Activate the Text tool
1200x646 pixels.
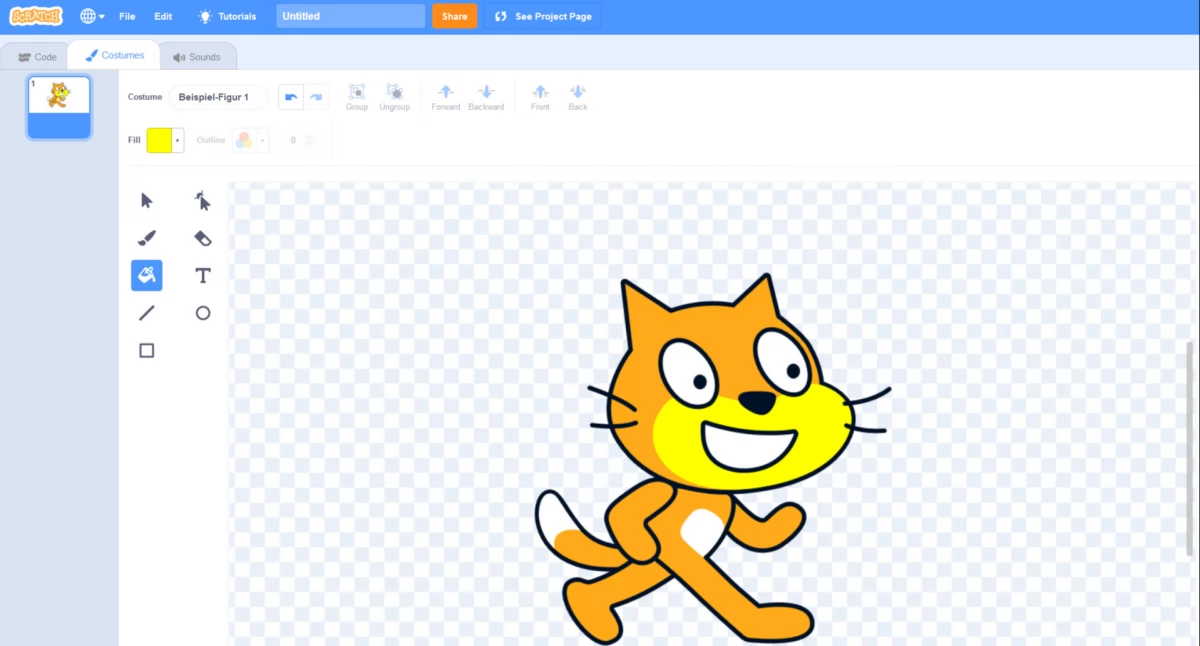pyautogui.click(x=203, y=275)
